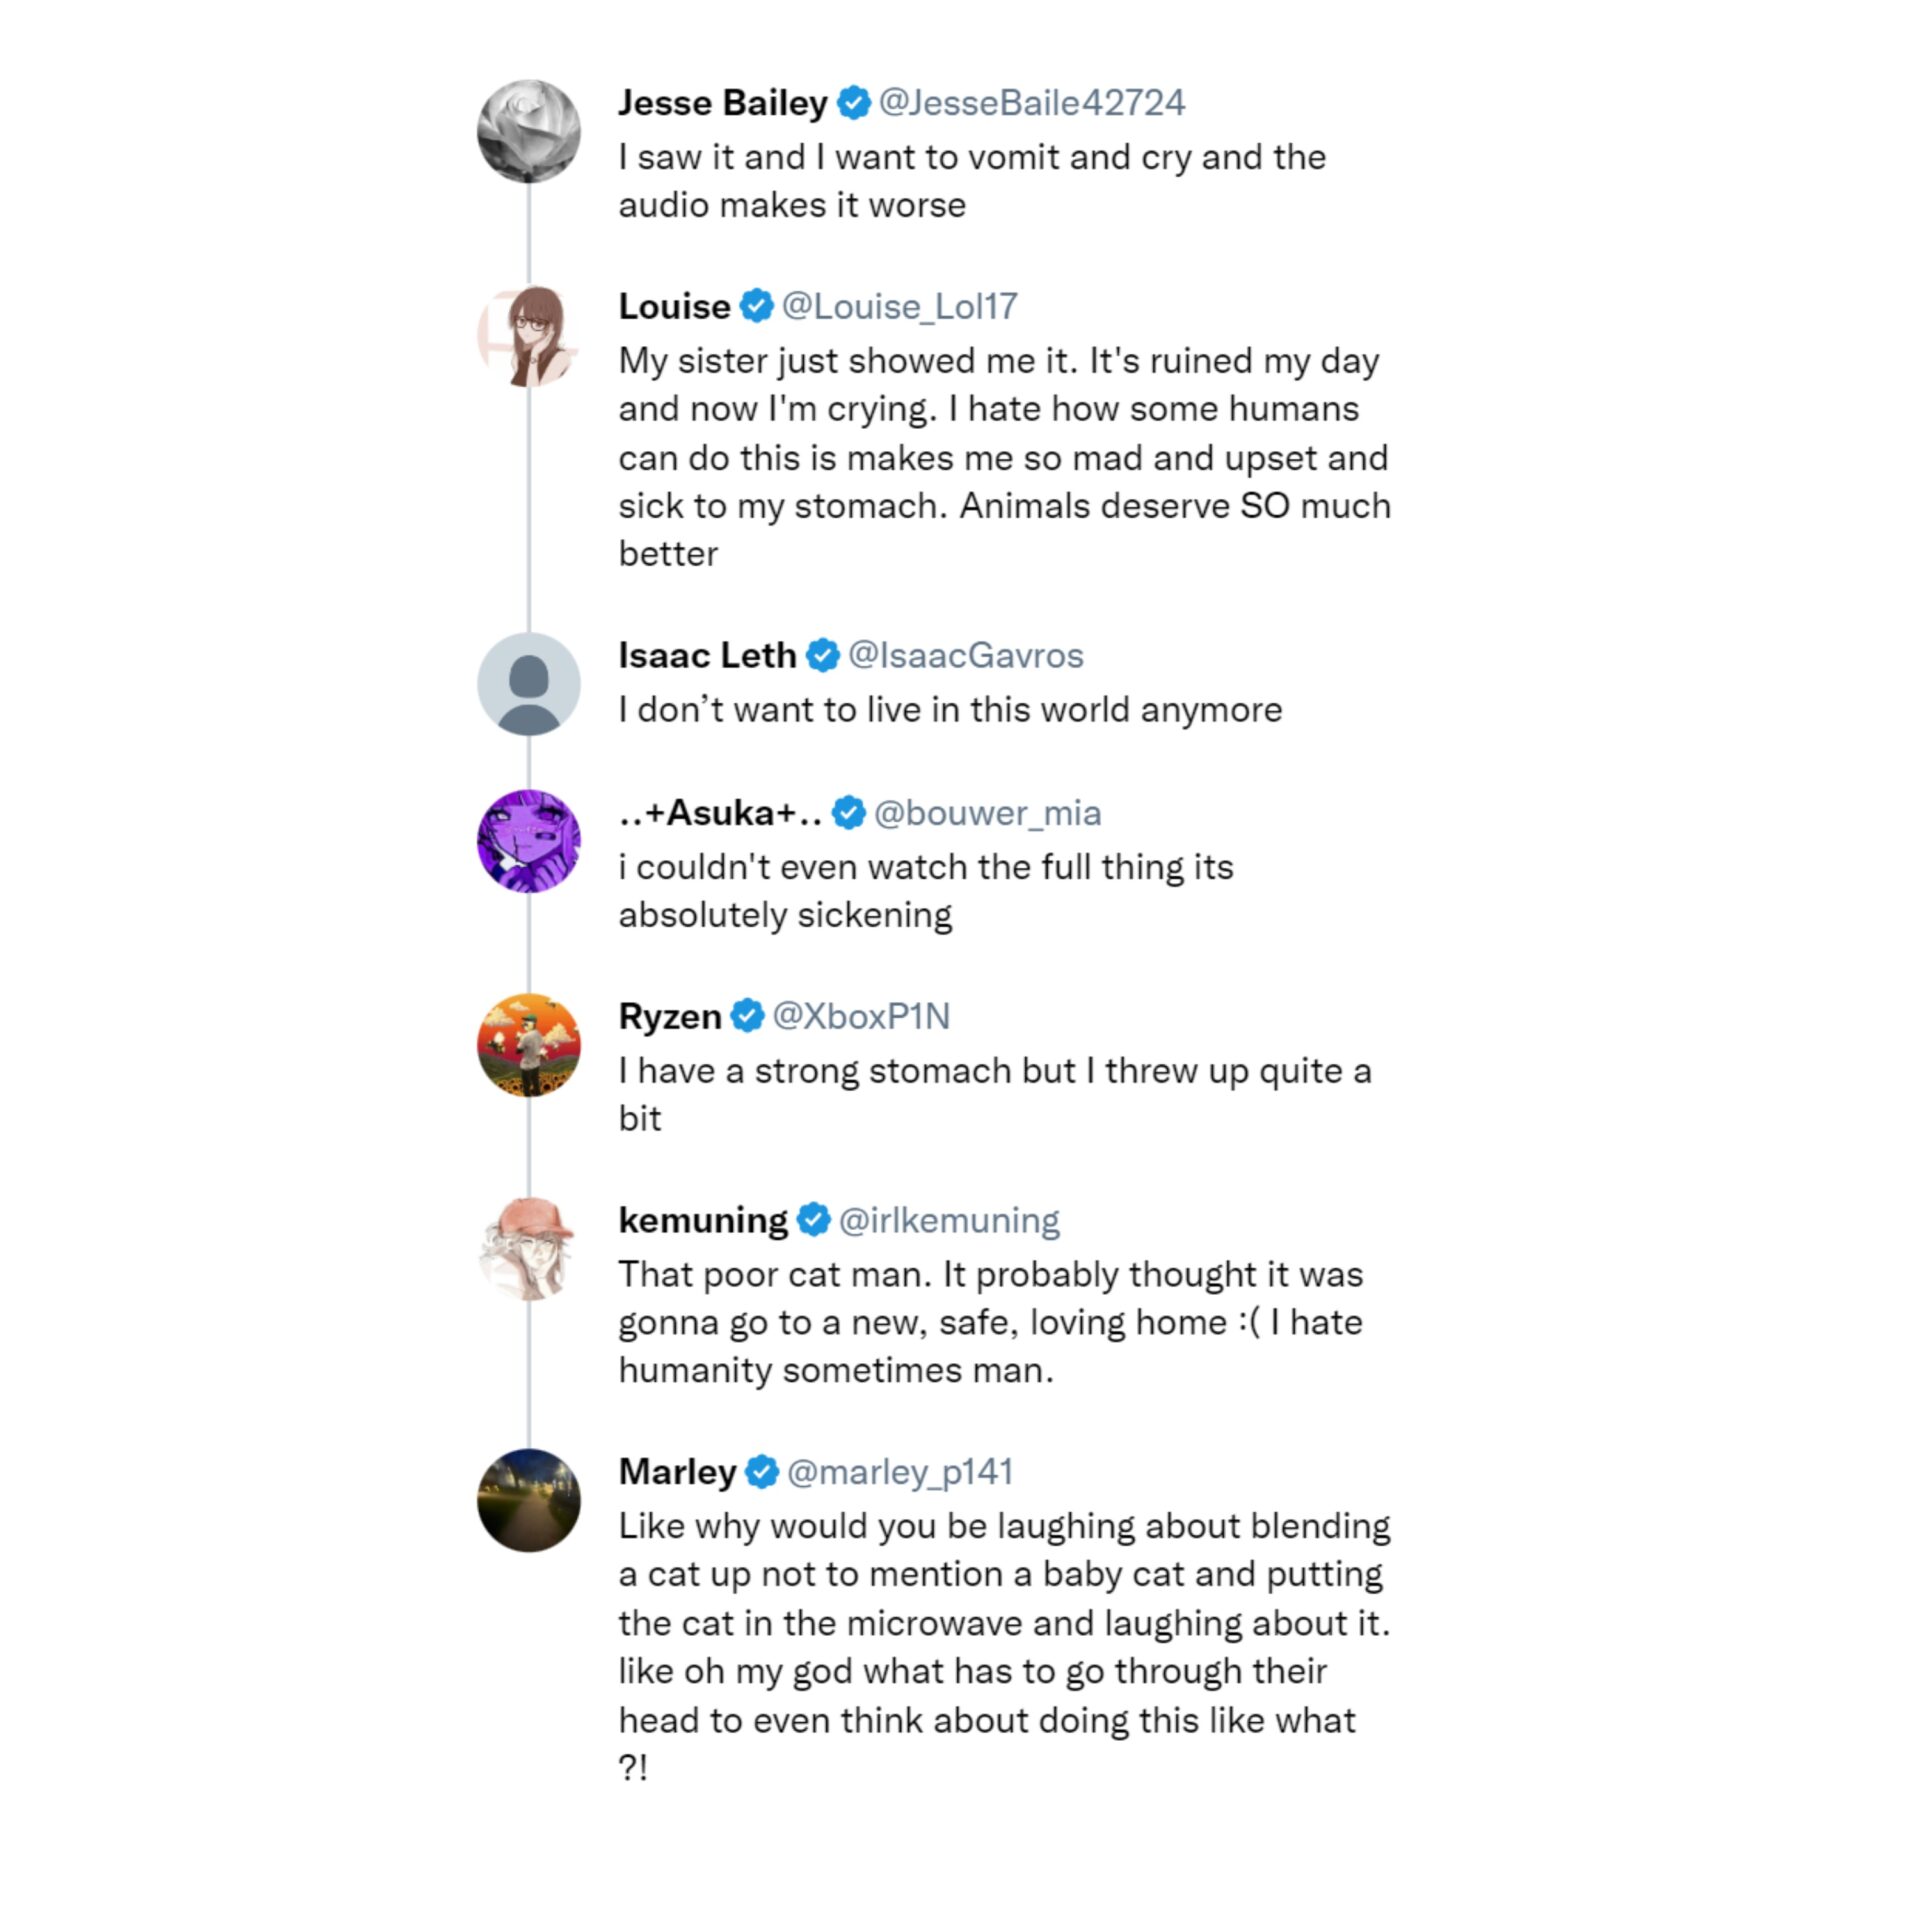Open the purple anime Asuka avatar

529,841
